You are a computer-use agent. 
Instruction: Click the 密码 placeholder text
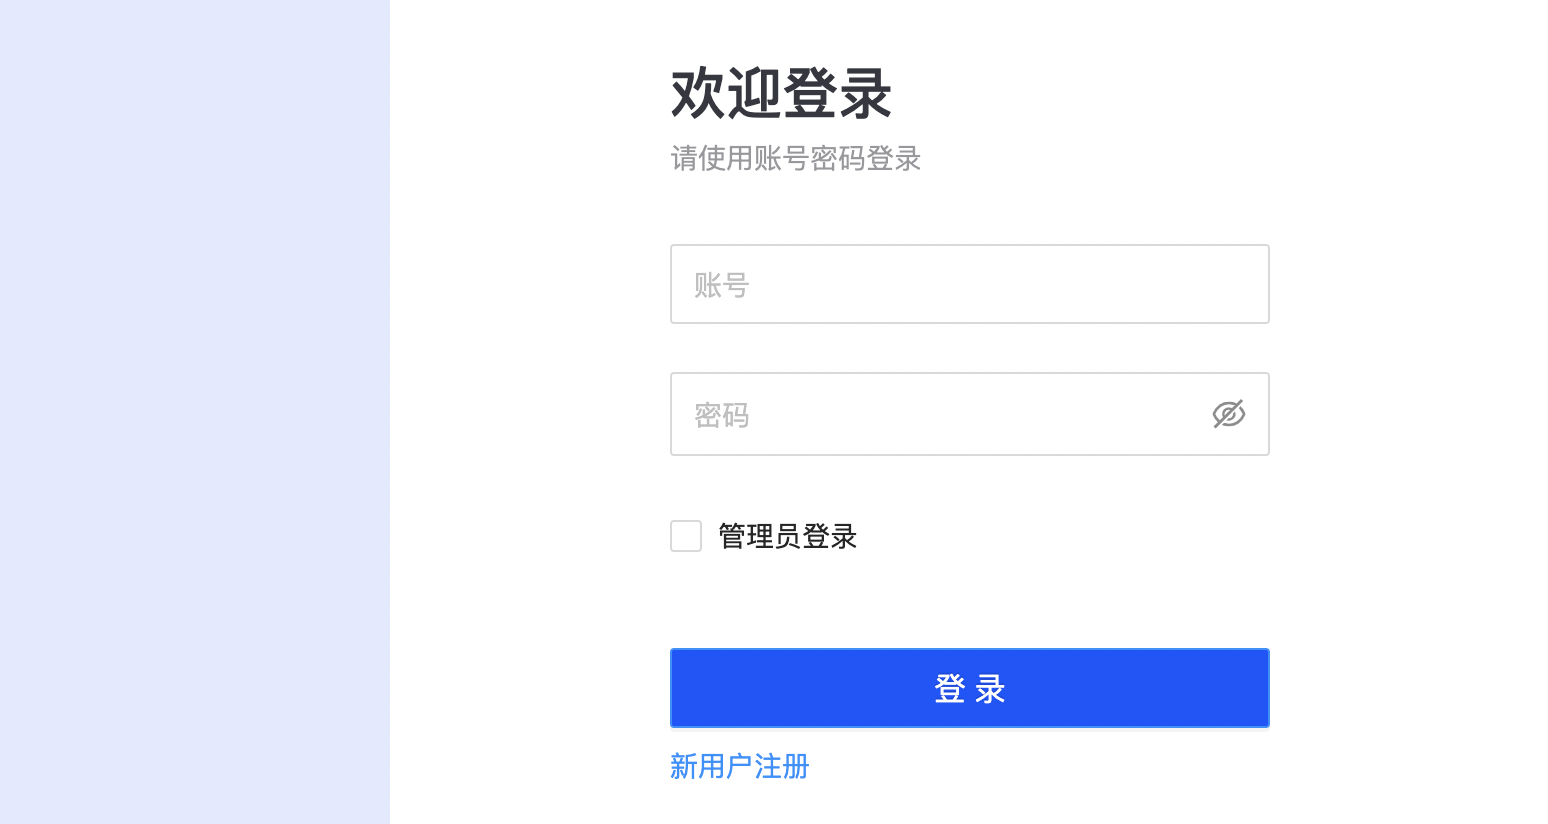tap(722, 415)
